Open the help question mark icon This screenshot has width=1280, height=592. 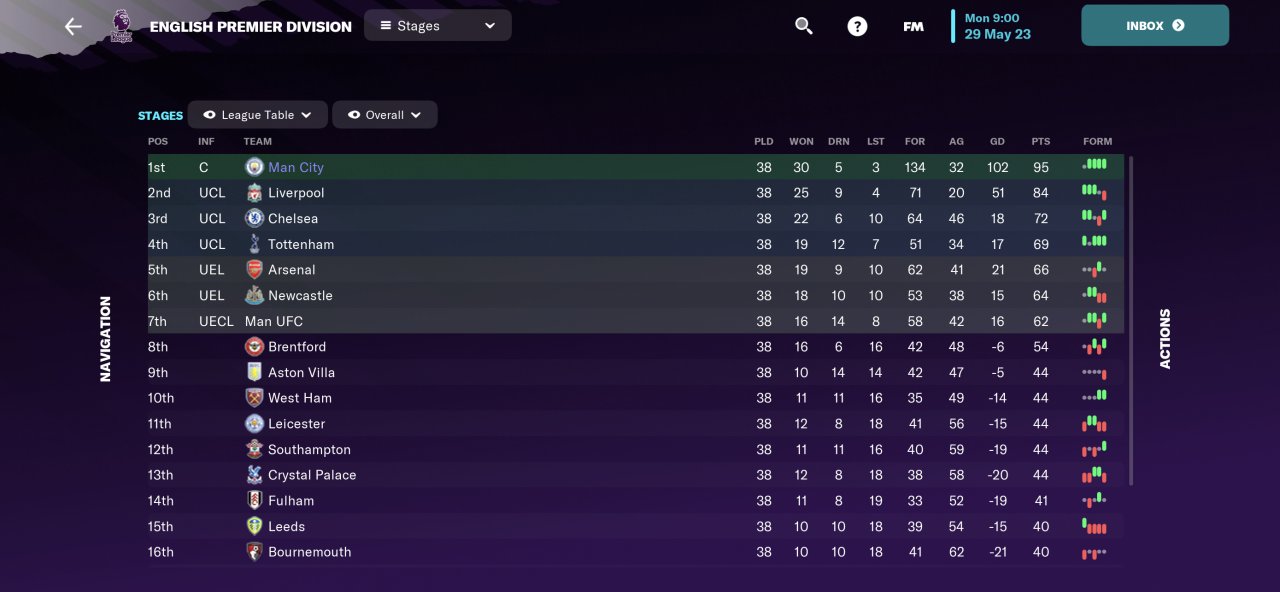(x=857, y=26)
